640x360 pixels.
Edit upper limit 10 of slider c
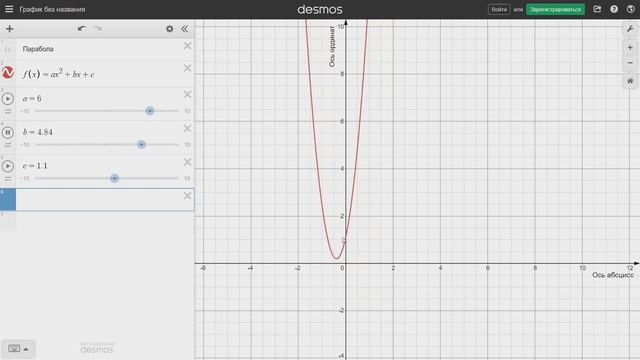coord(187,178)
